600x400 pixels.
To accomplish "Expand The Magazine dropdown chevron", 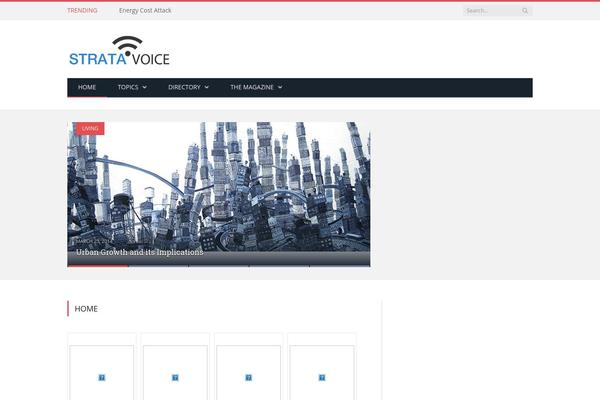I will (280, 87).
